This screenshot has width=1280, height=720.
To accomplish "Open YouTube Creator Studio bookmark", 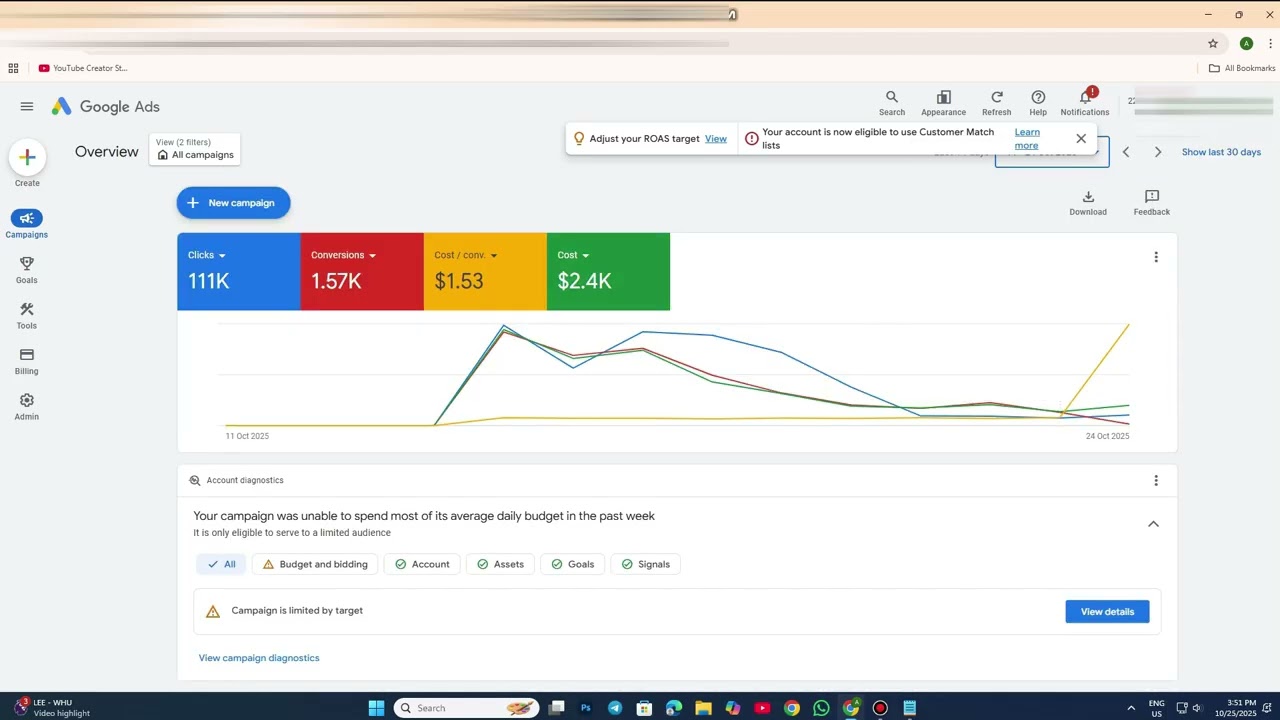I will (83, 68).
